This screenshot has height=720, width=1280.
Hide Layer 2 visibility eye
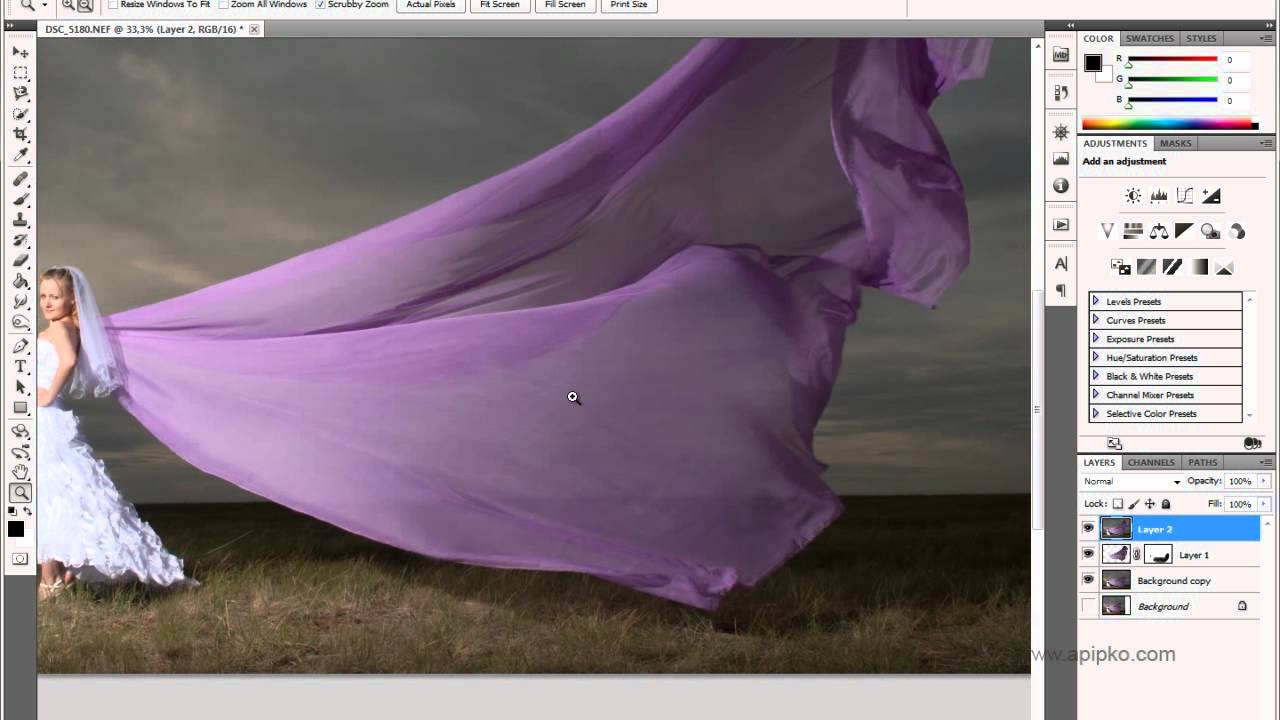(1089, 528)
